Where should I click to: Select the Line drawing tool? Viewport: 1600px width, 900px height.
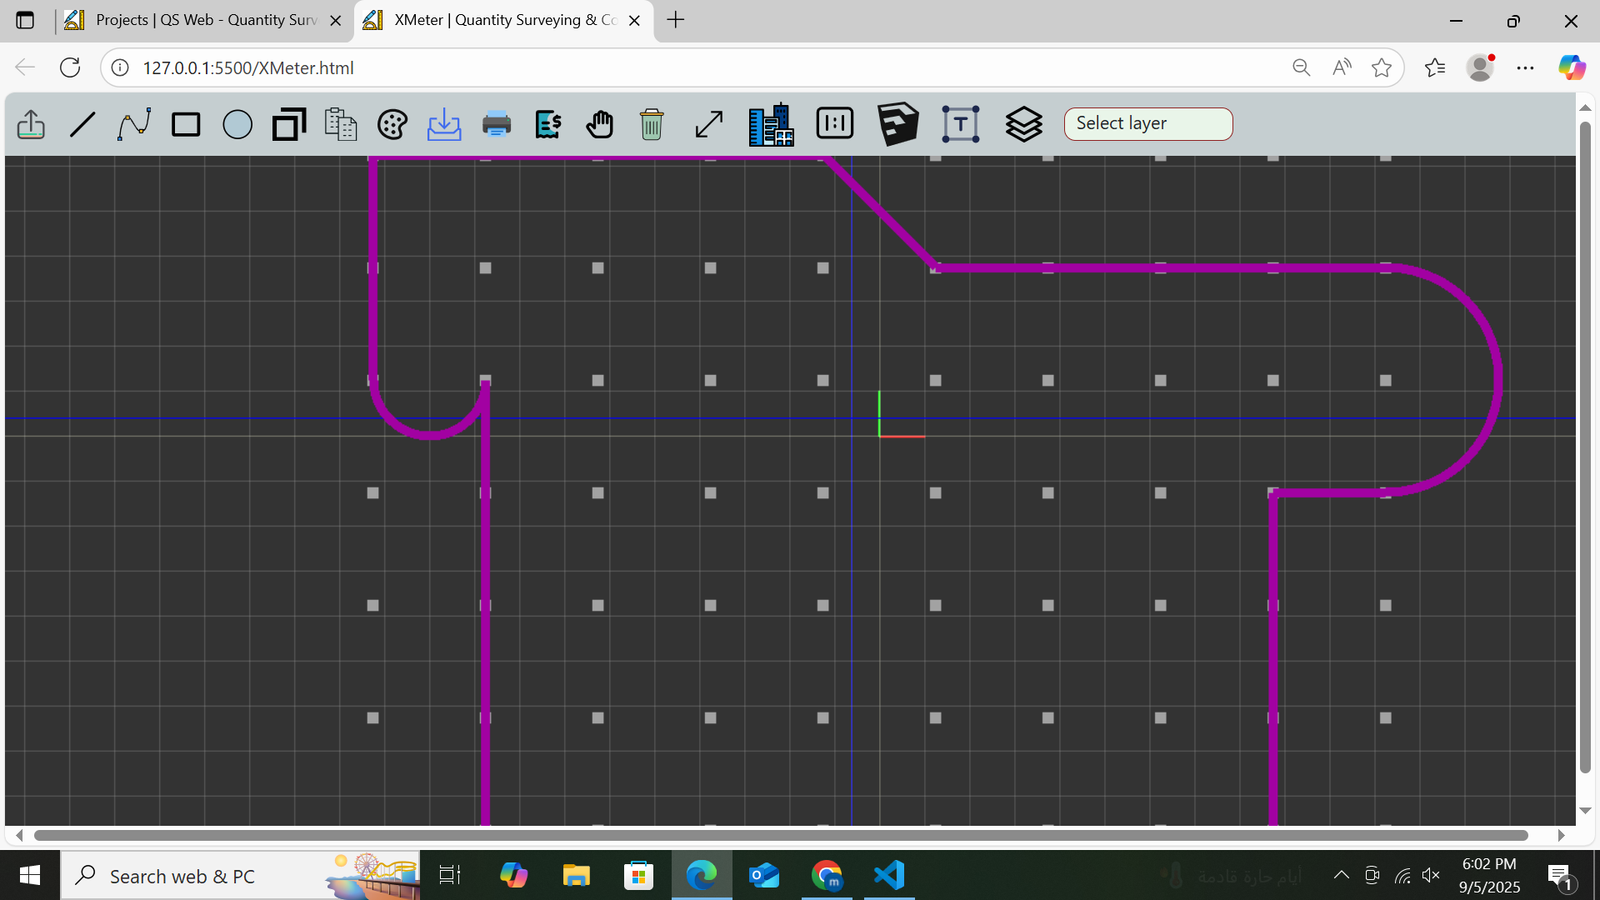pyautogui.click(x=83, y=125)
